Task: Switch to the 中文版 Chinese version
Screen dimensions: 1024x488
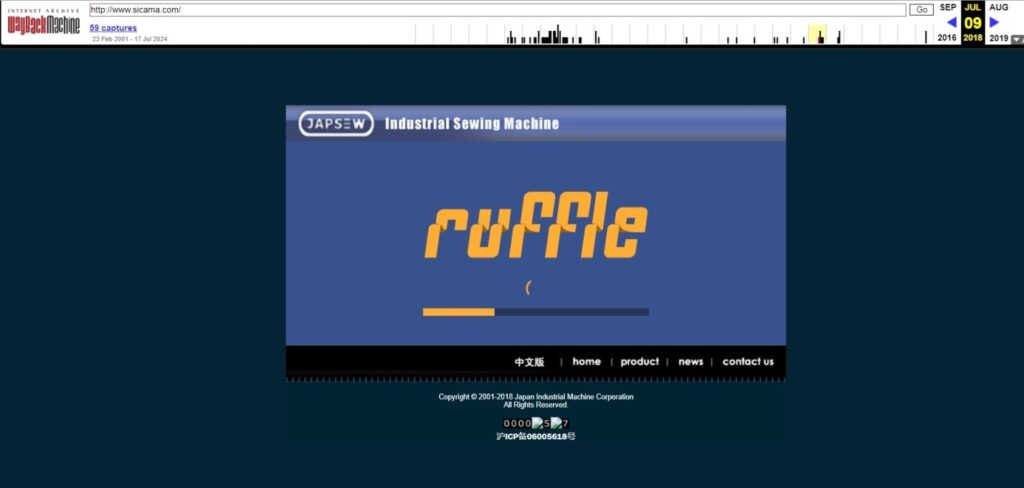Action: 529,362
